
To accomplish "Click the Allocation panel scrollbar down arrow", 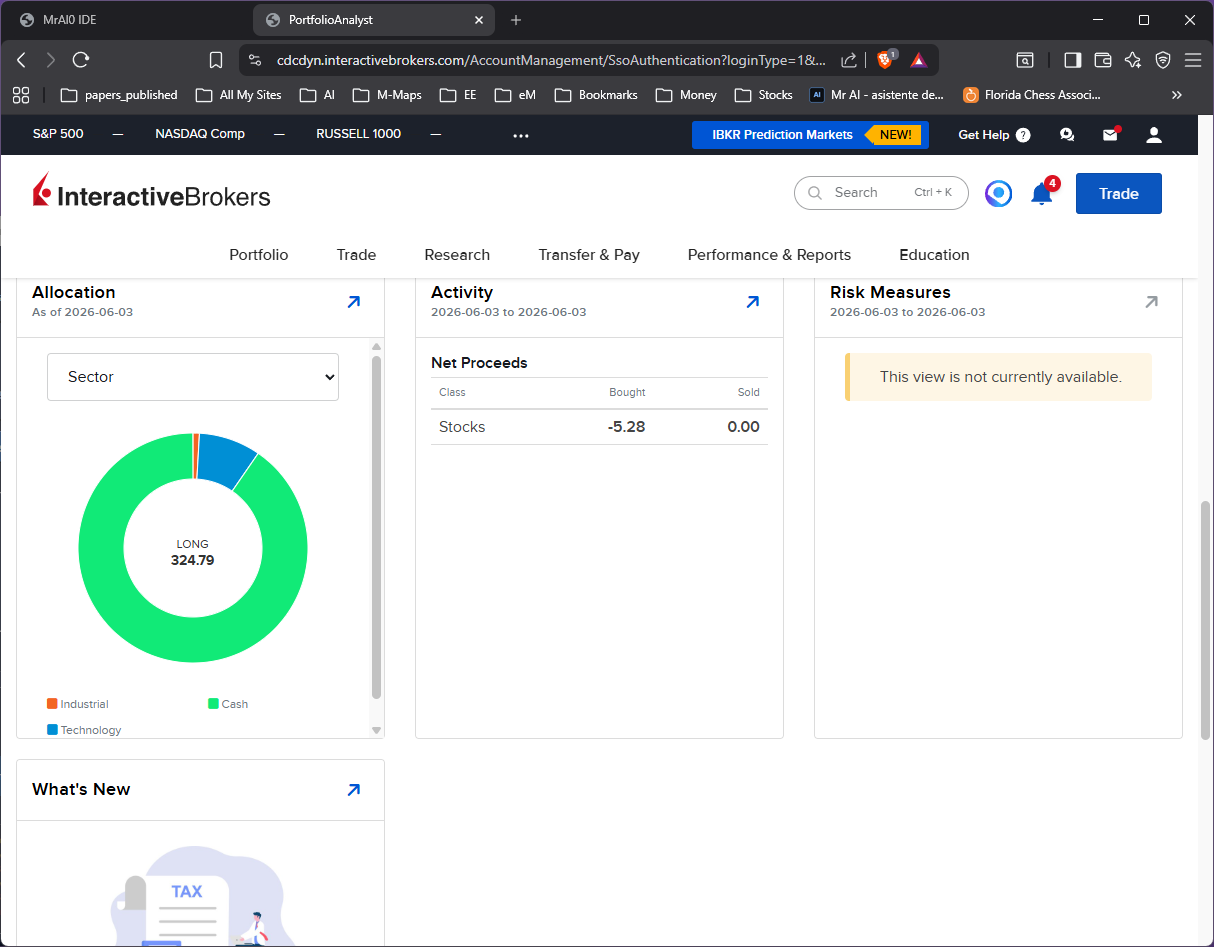I will [x=377, y=730].
